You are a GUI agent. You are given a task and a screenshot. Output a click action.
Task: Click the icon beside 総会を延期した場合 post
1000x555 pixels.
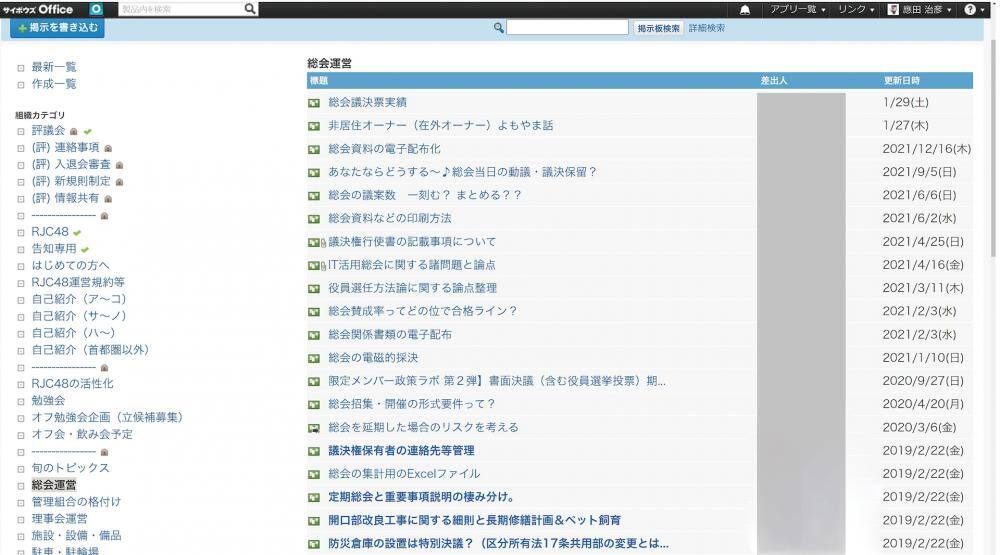pyautogui.click(x=314, y=428)
